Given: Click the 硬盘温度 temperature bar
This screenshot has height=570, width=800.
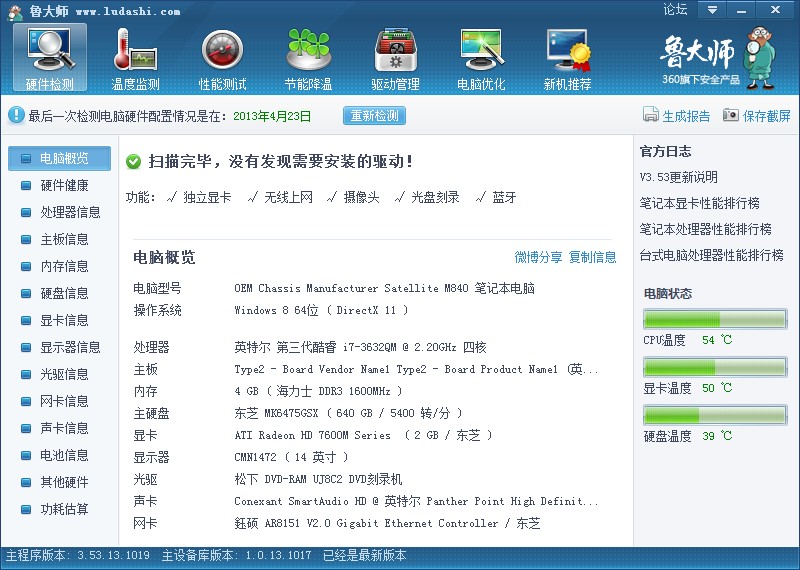Looking at the screenshot, I should pos(715,415).
